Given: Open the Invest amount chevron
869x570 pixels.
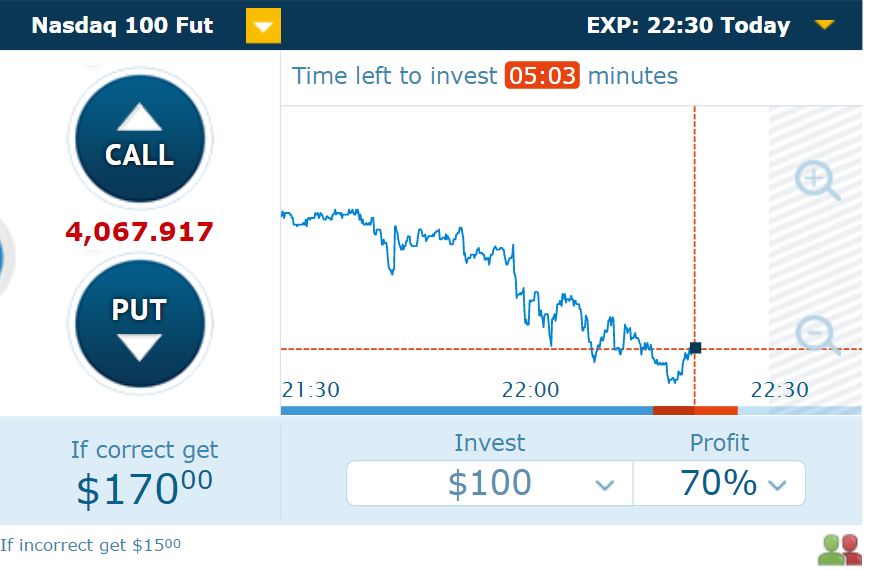Looking at the screenshot, I should [x=604, y=485].
